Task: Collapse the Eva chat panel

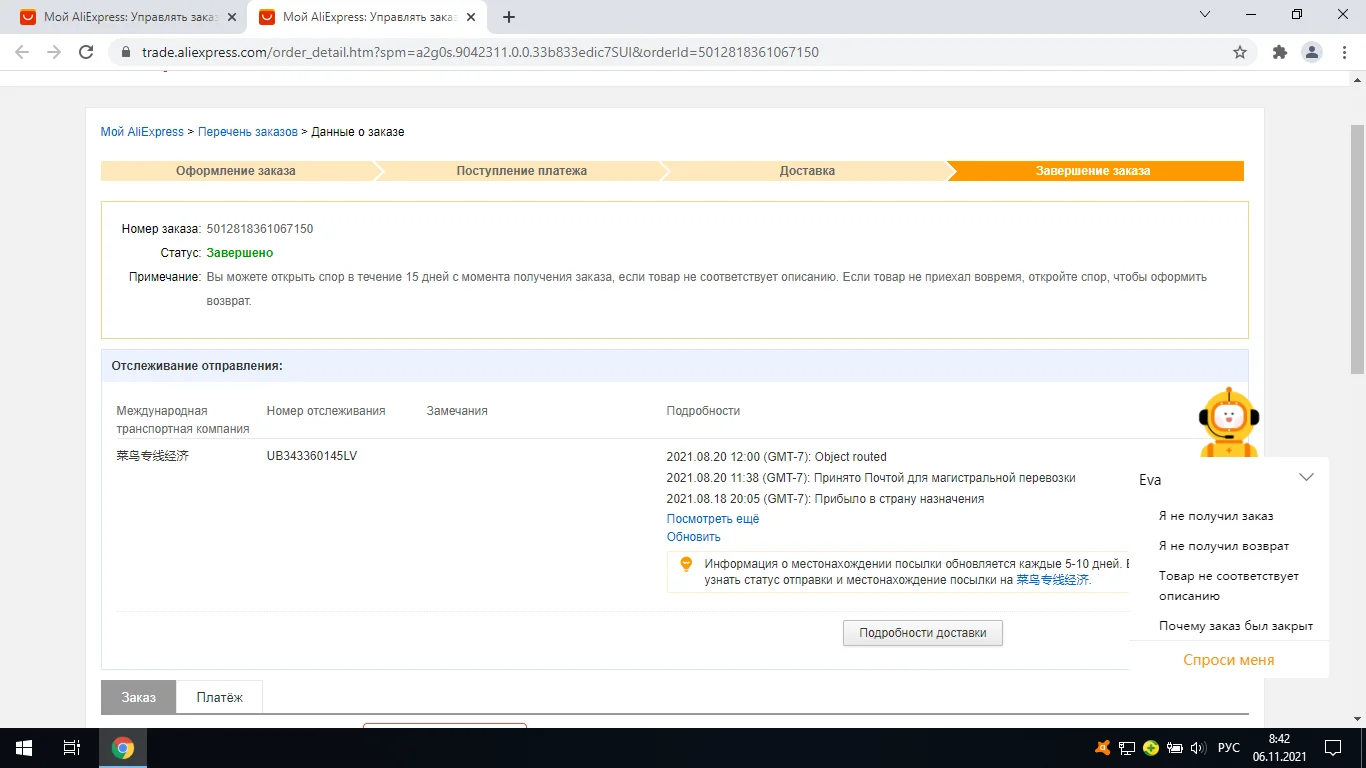Action: point(1306,477)
